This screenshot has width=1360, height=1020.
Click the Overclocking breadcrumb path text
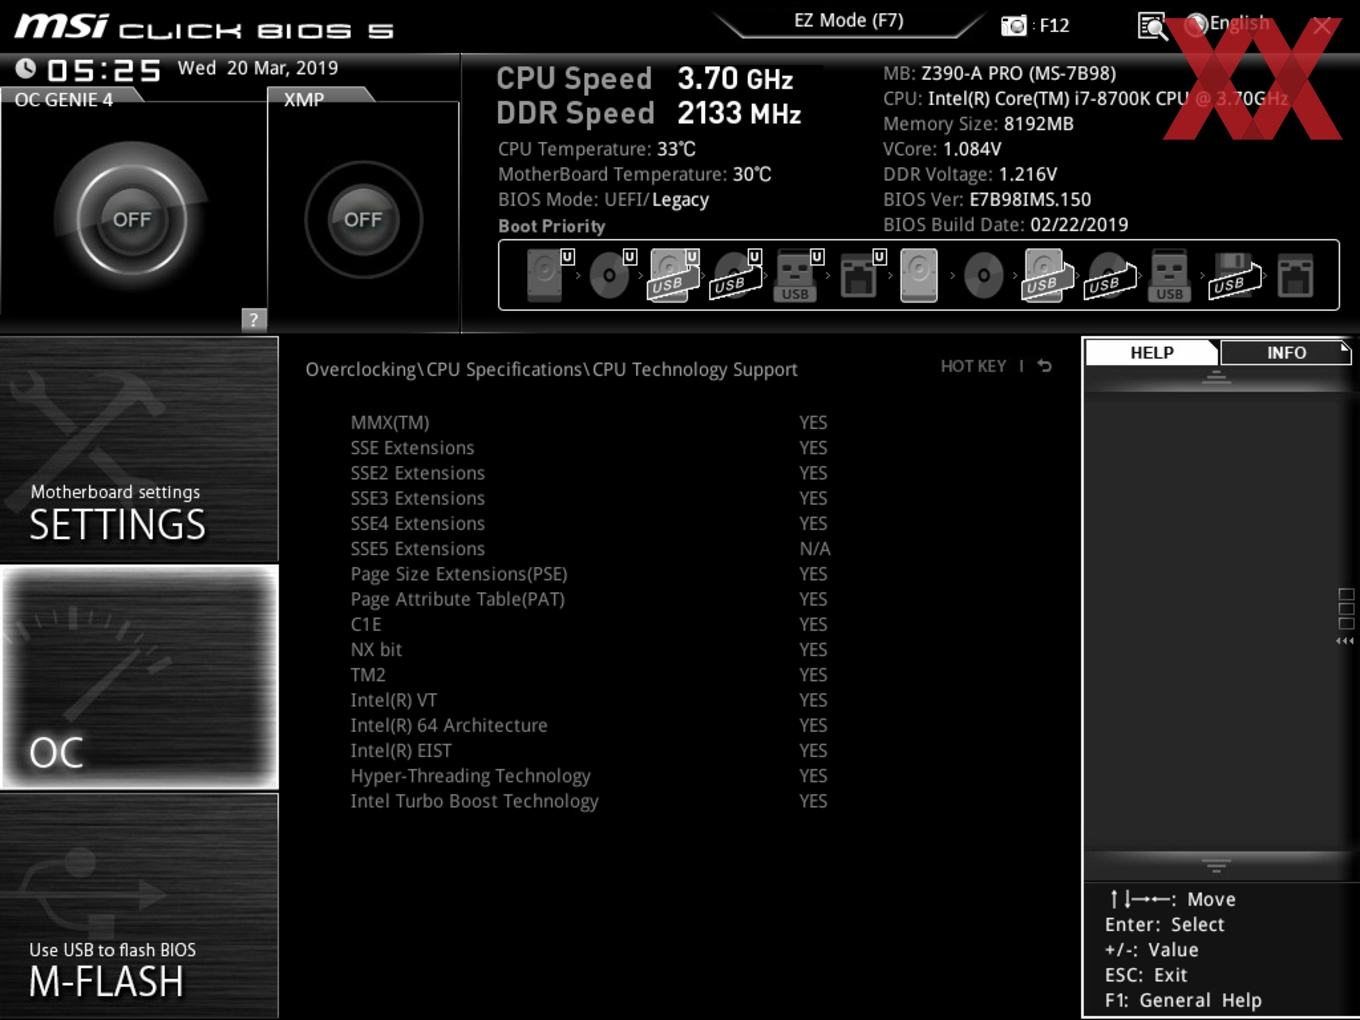point(551,369)
